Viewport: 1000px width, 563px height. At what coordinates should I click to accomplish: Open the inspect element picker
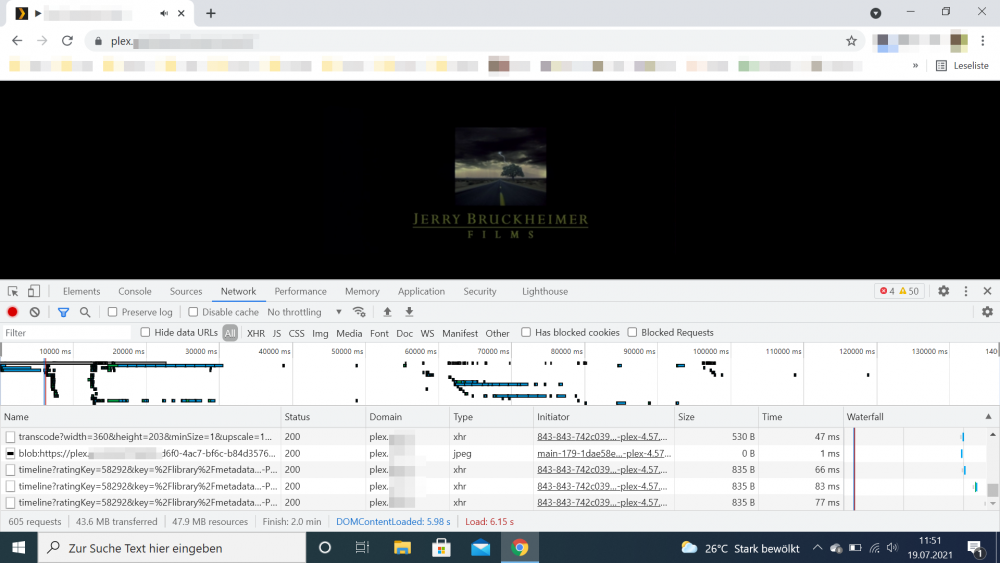(13, 291)
